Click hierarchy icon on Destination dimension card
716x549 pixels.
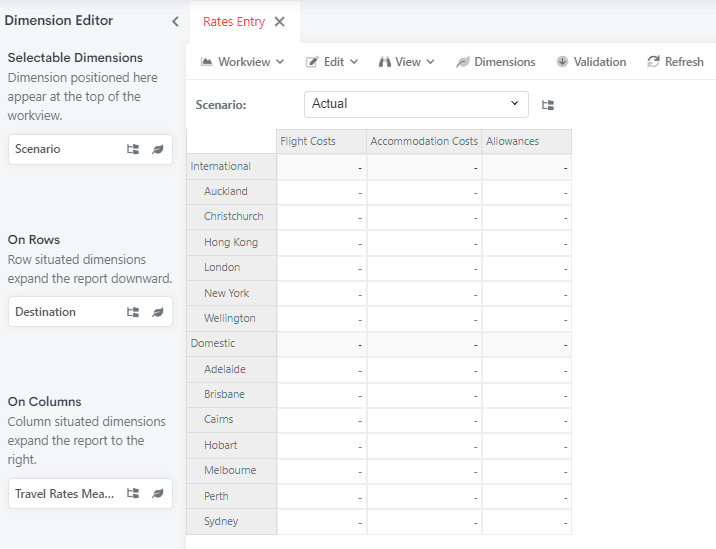pyautogui.click(x=133, y=312)
